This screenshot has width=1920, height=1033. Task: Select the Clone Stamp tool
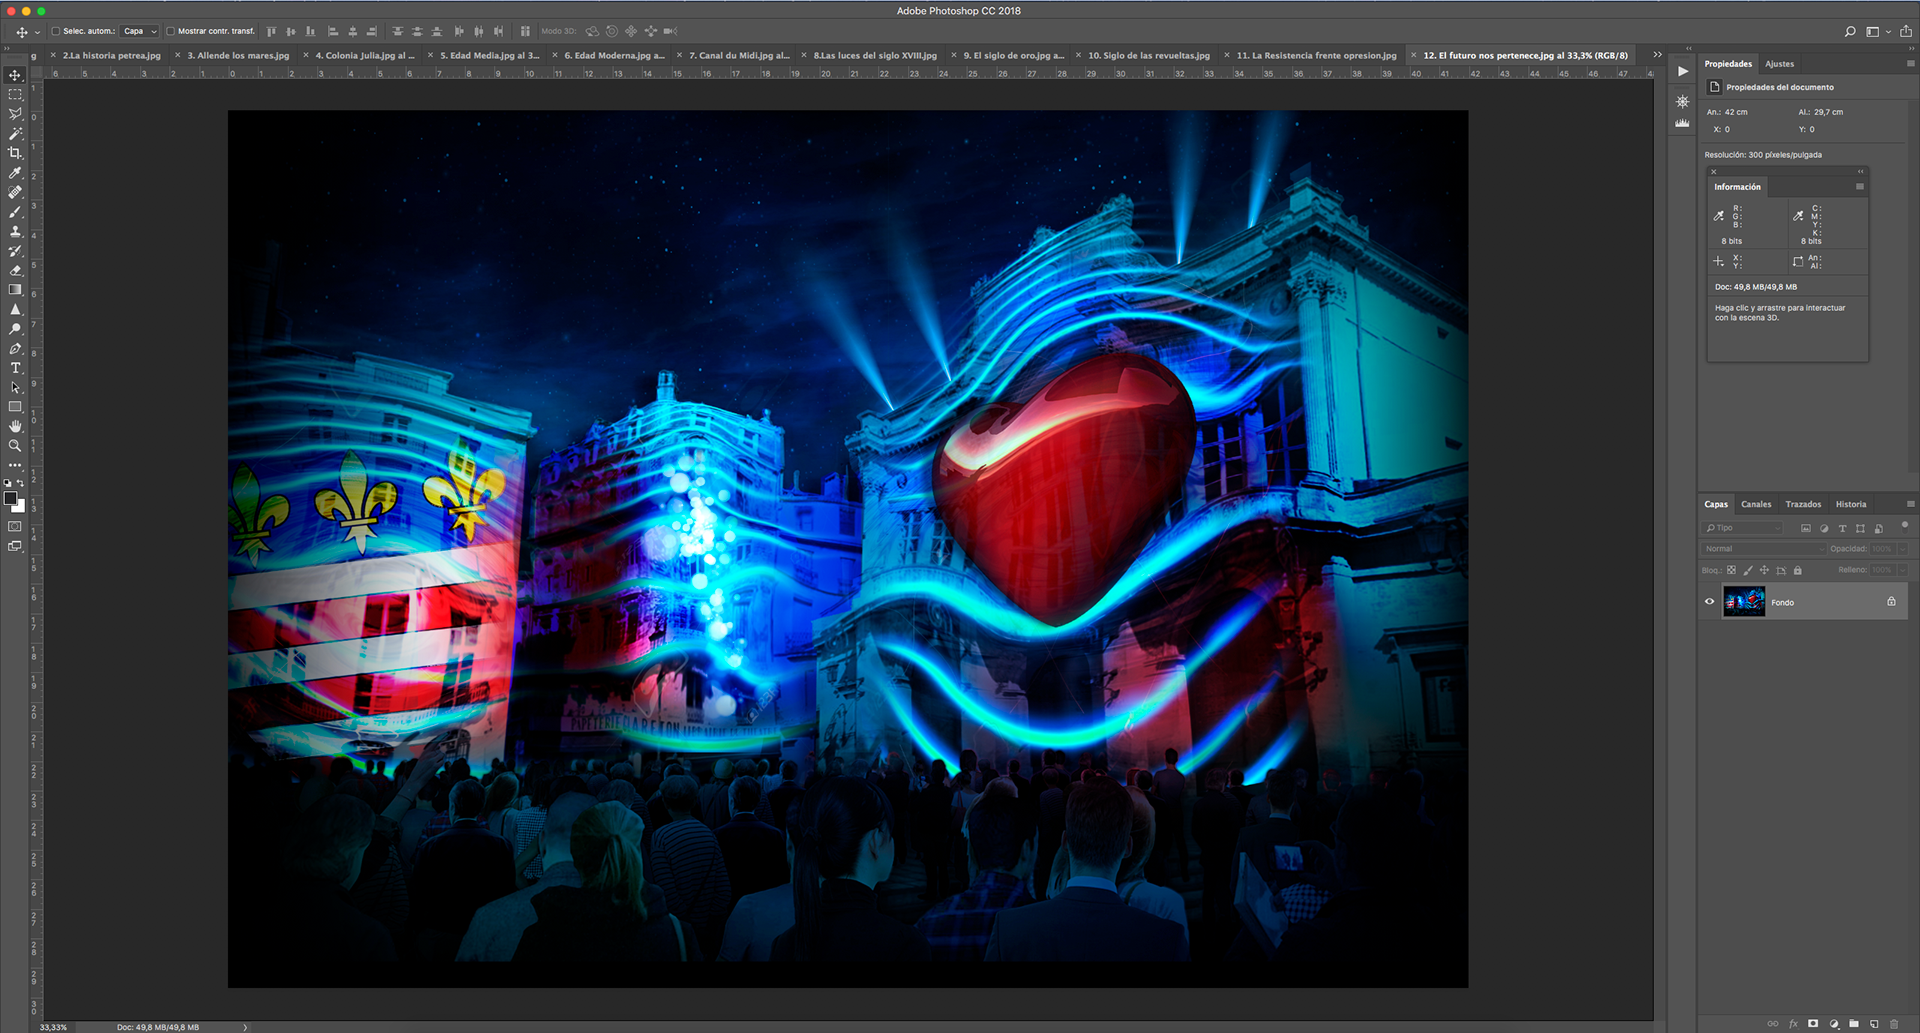tap(15, 231)
